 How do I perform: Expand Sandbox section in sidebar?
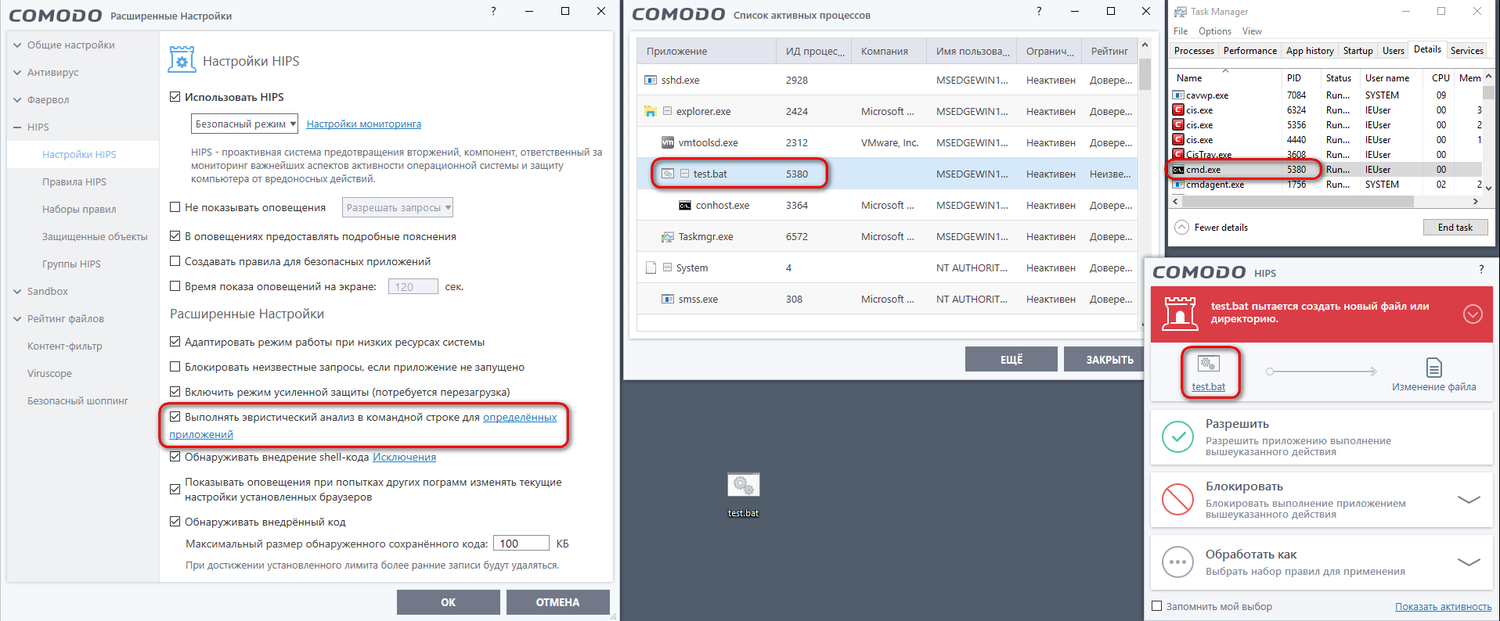(17, 291)
